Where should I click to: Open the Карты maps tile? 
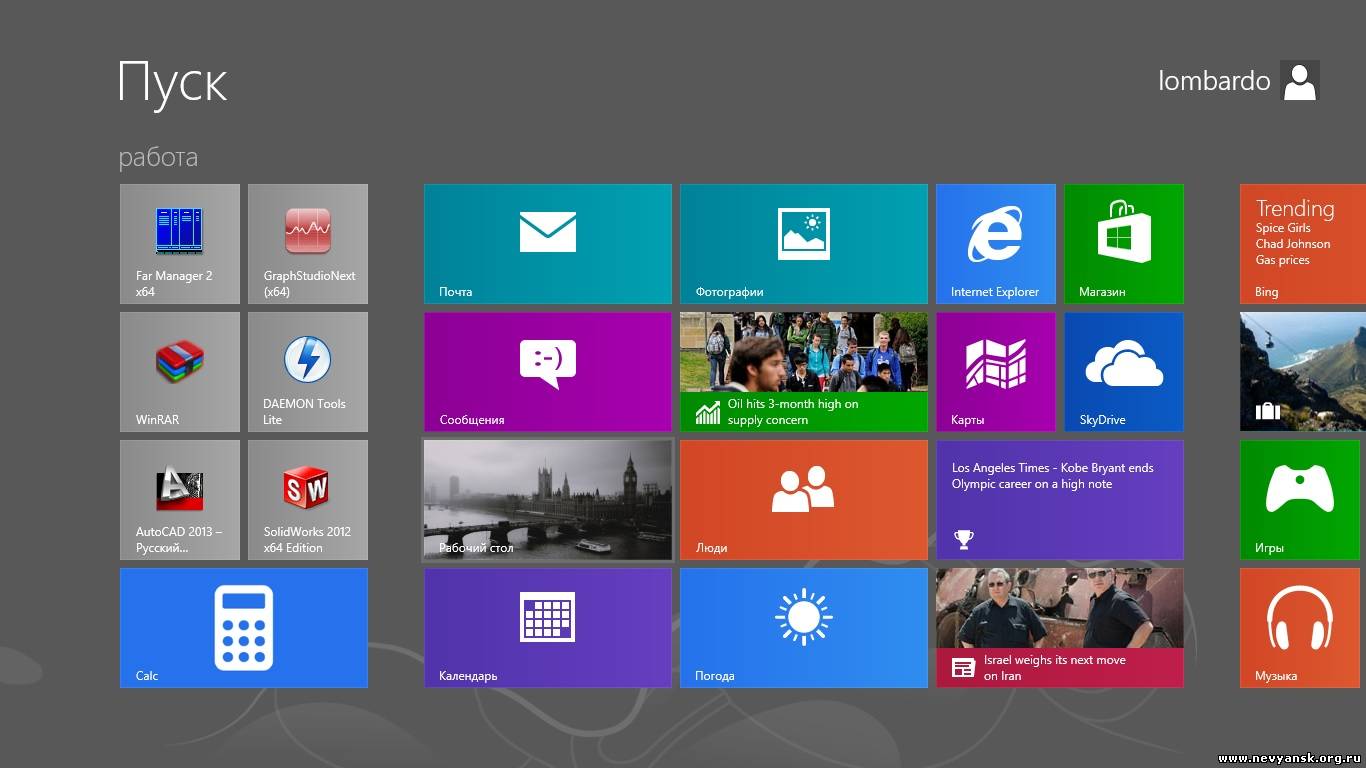pyautogui.click(x=996, y=372)
